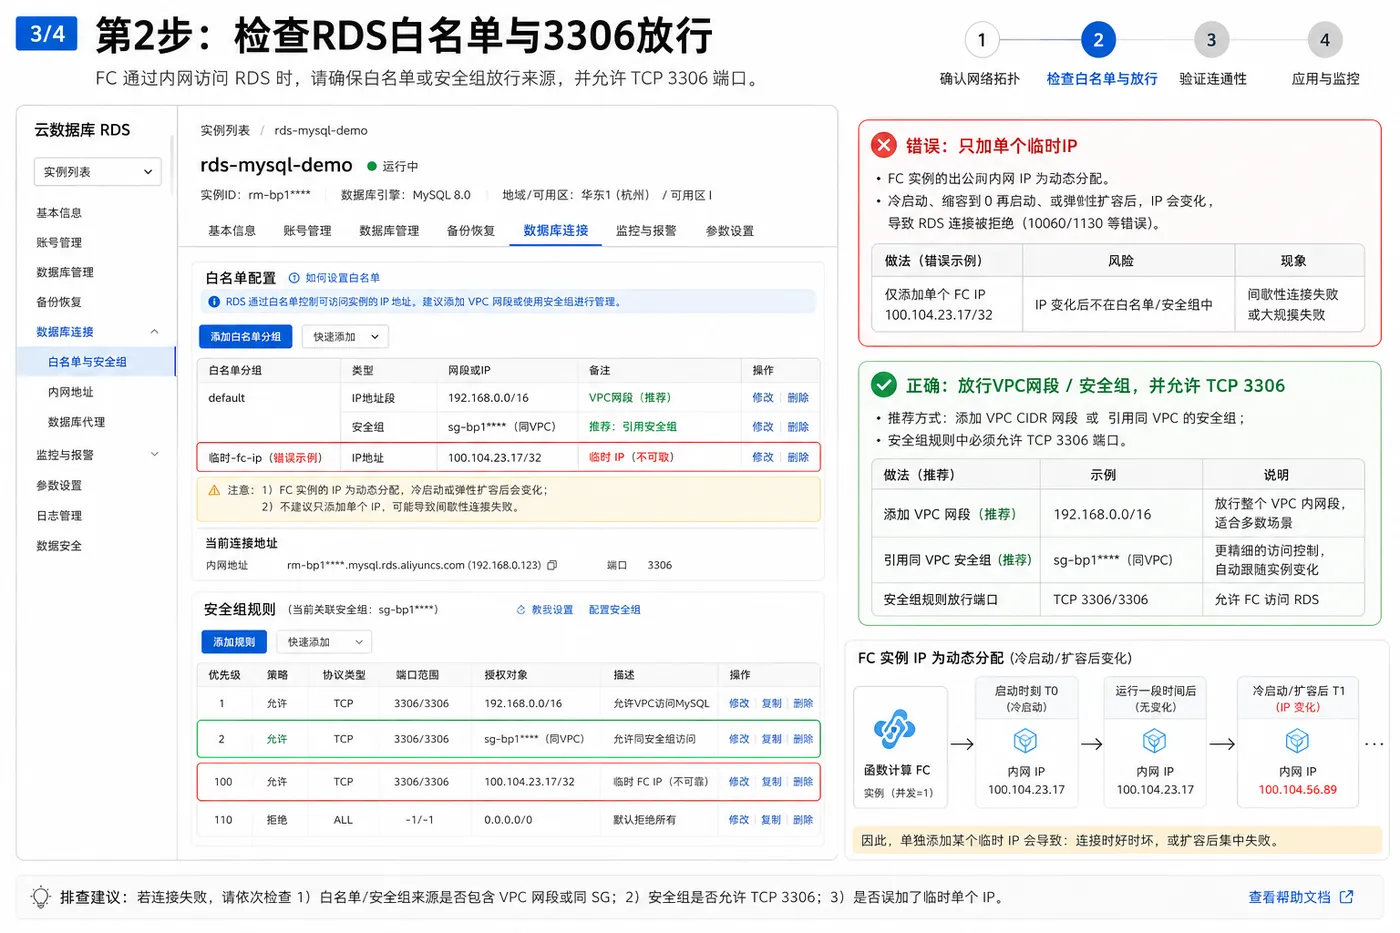Open the 实例列表 dropdown in the sidebar

98,172
